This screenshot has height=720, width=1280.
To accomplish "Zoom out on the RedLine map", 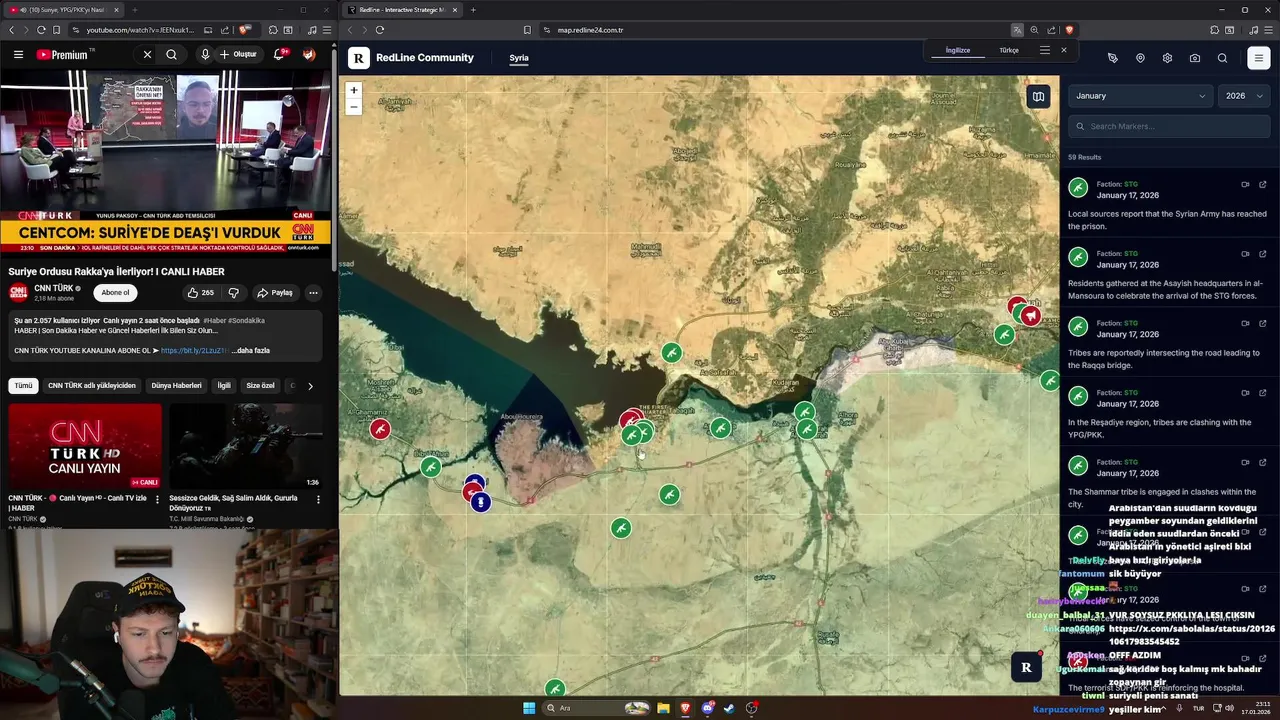I will [x=353, y=106].
